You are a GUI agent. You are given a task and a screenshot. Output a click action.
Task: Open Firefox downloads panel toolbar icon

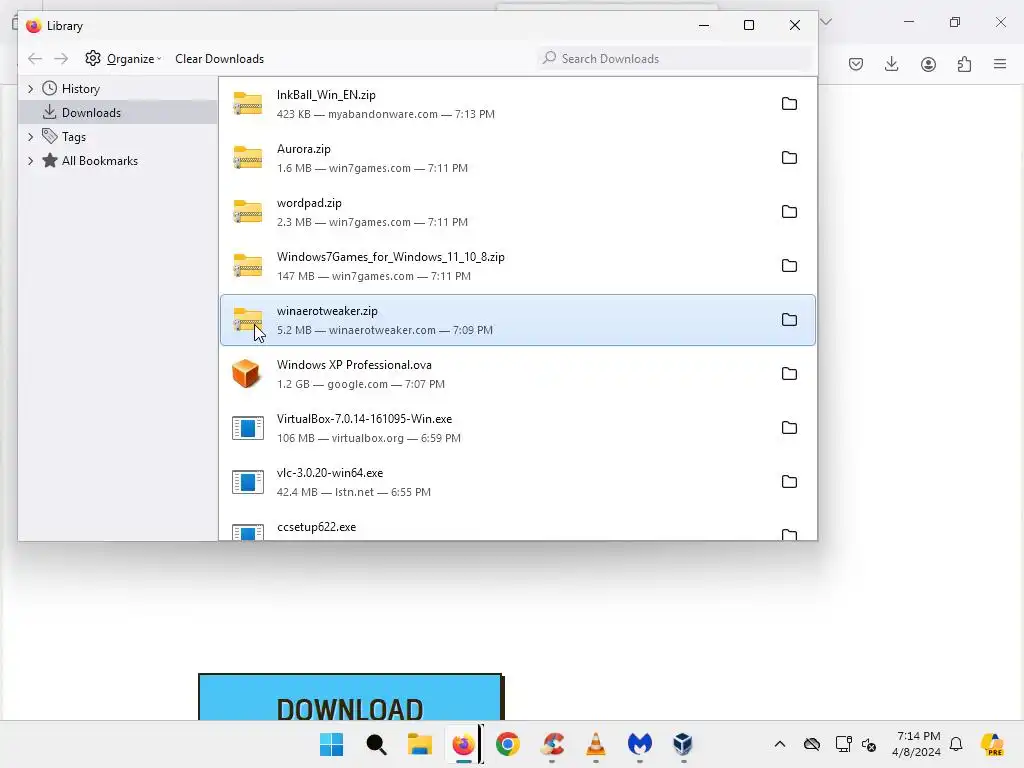click(891, 64)
